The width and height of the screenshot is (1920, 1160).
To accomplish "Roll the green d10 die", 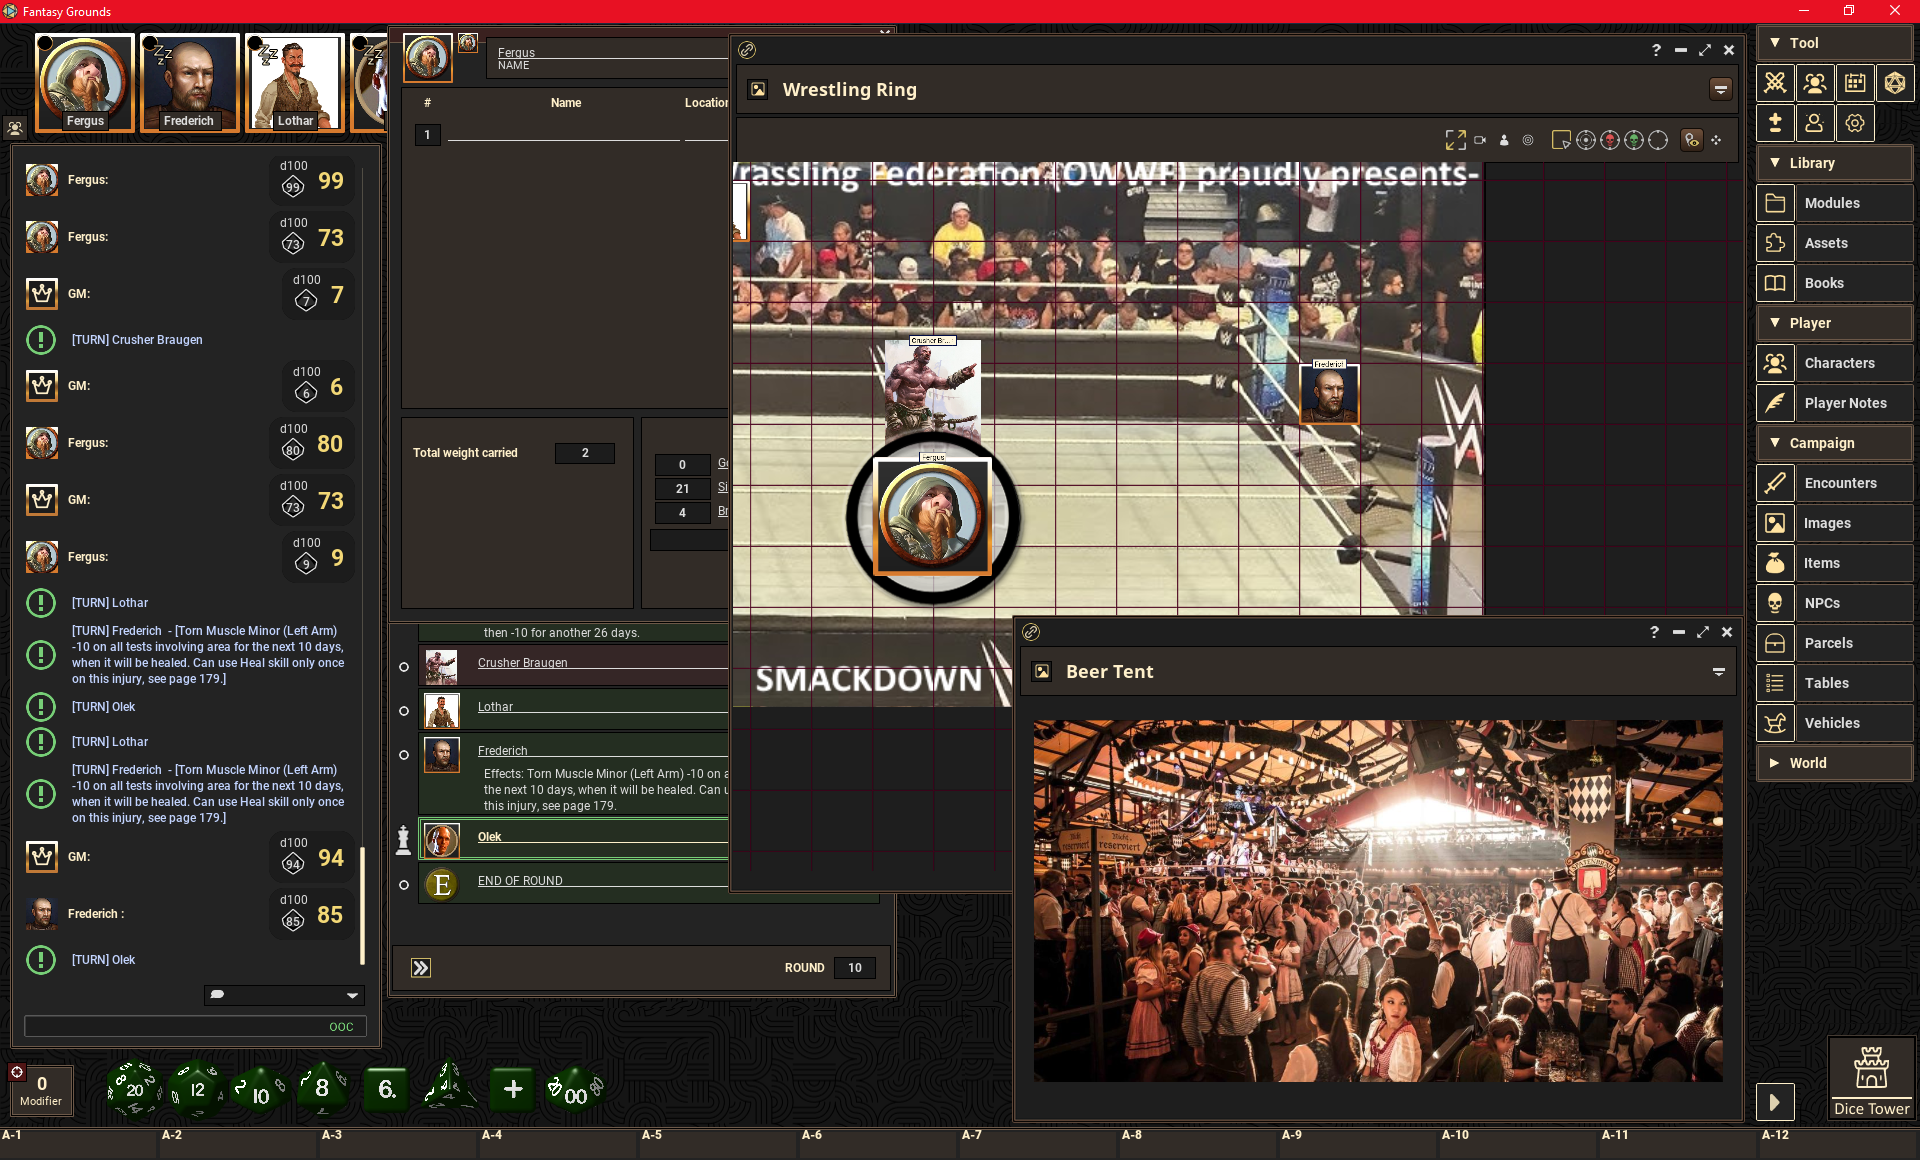I will (259, 1090).
